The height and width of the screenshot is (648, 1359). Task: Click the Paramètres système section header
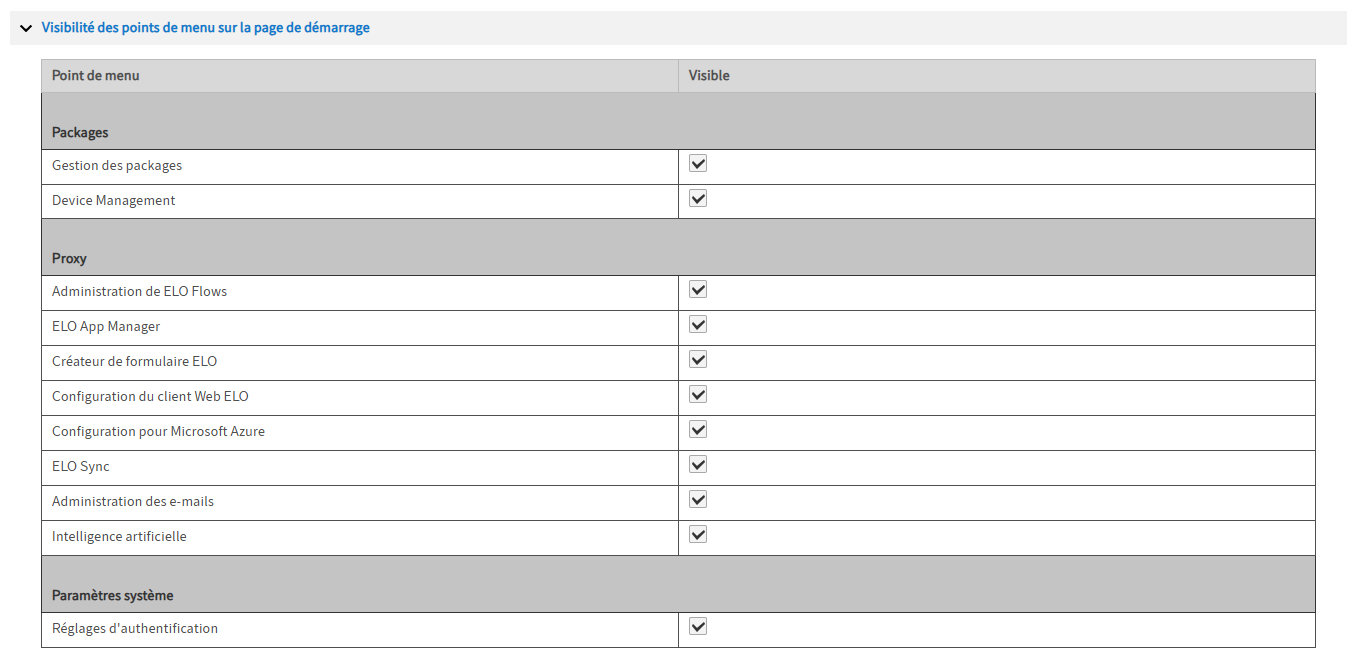click(x=112, y=594)
